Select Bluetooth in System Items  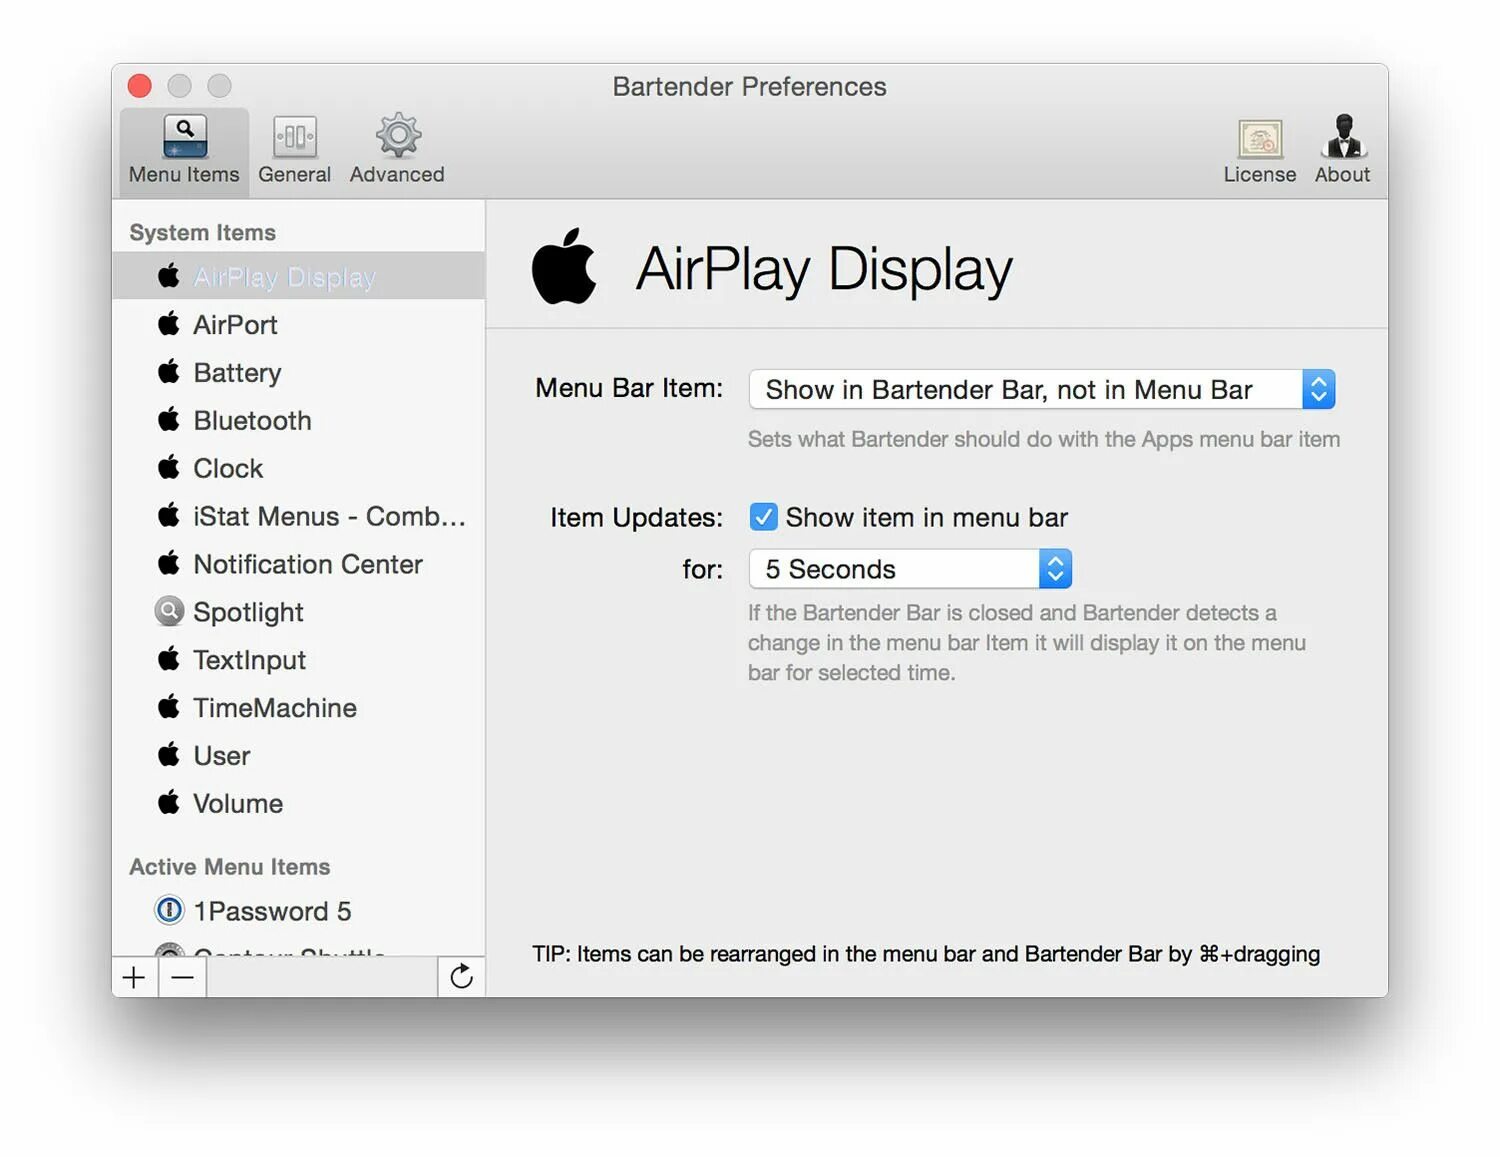pos(299,420)
